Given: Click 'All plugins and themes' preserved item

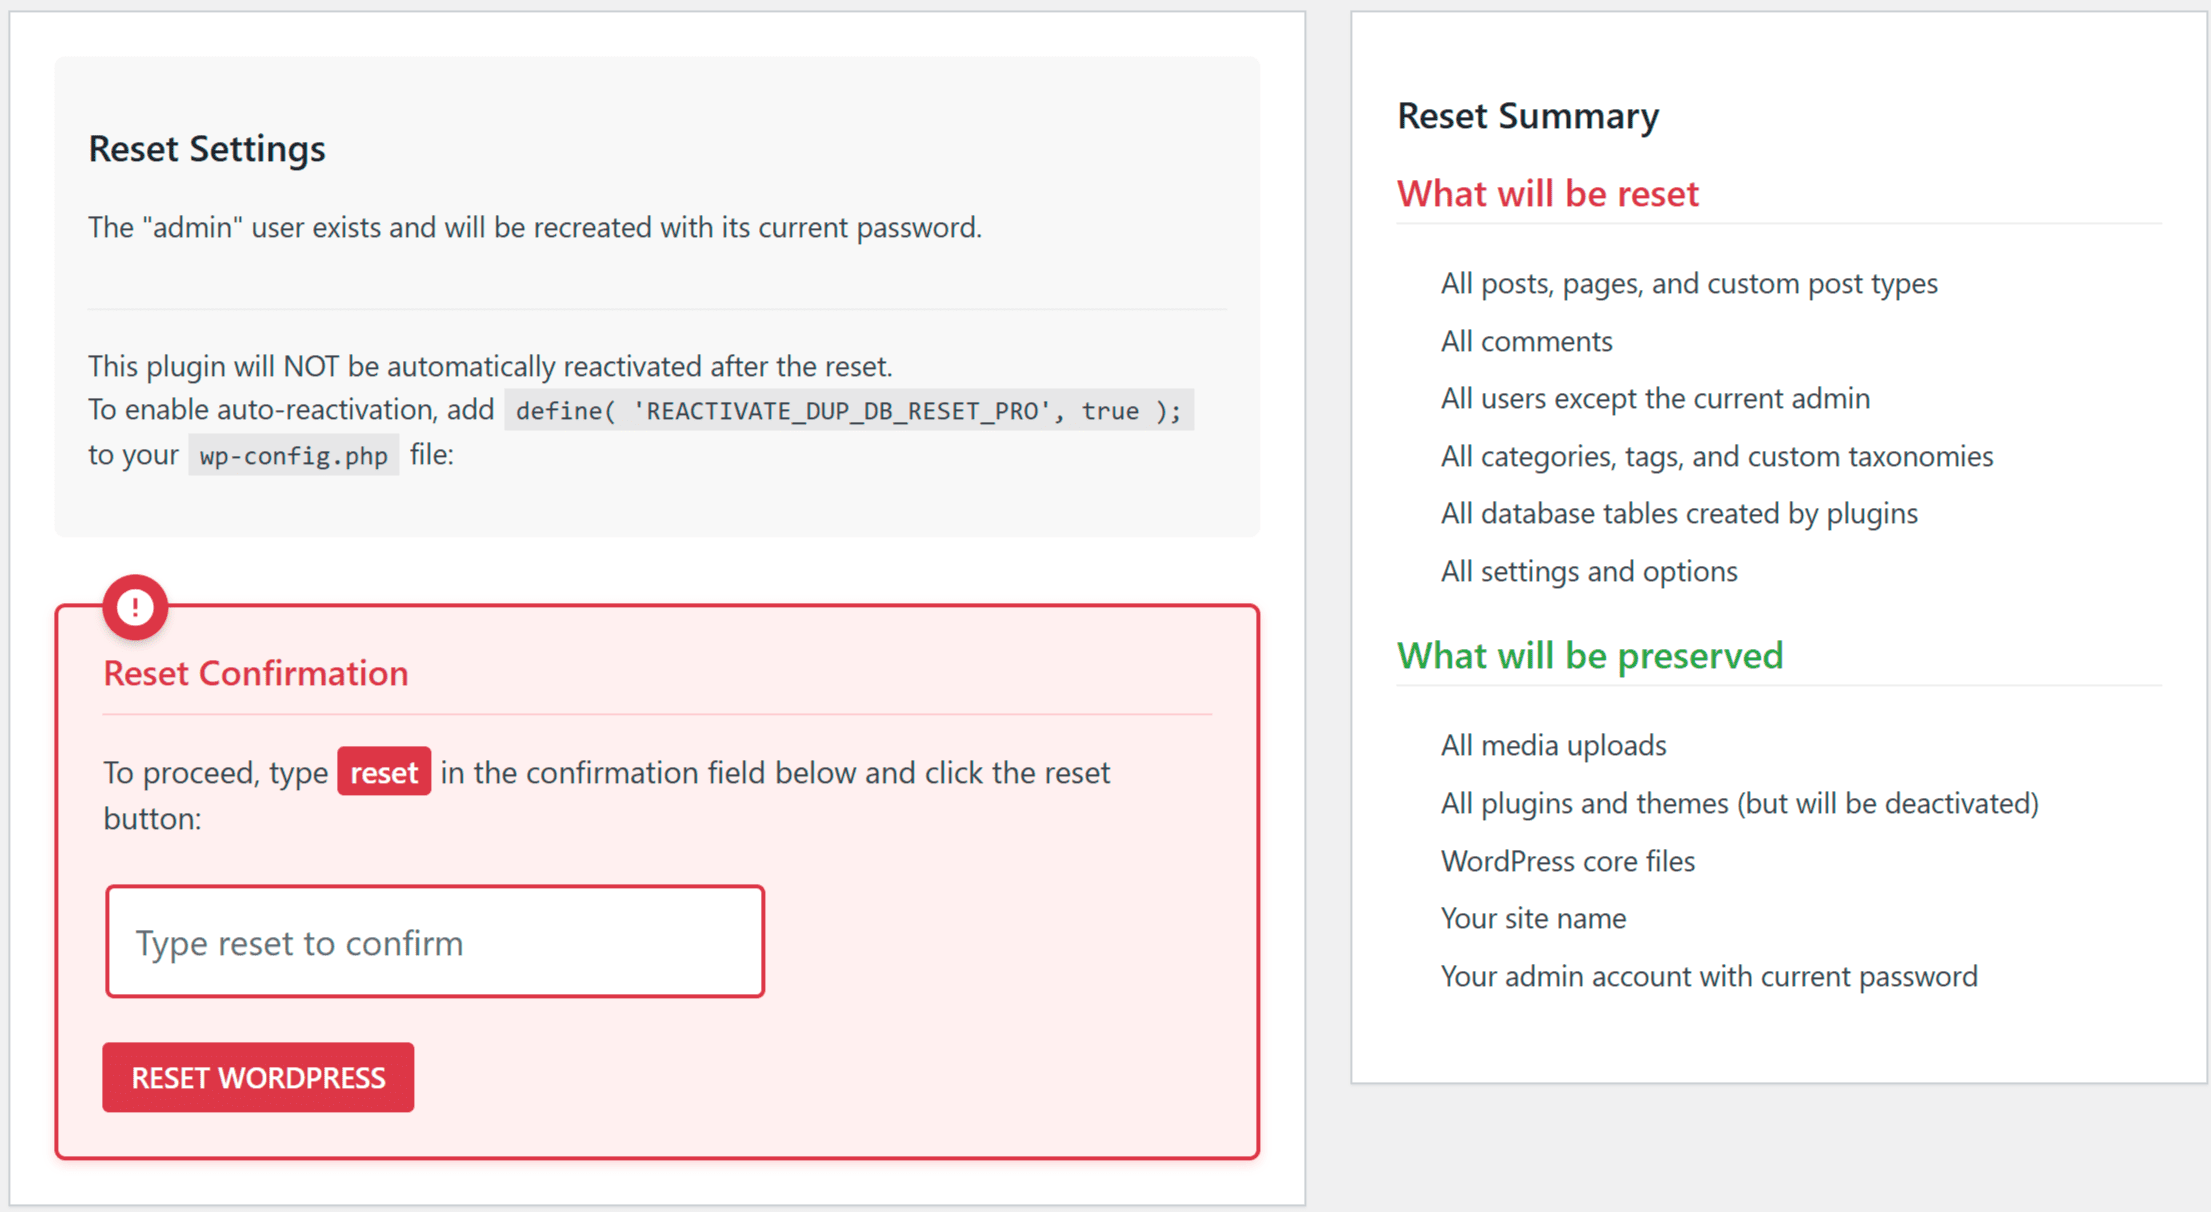Looking at the screenshot, I should pyautogui.click(x=1738, y=804).
